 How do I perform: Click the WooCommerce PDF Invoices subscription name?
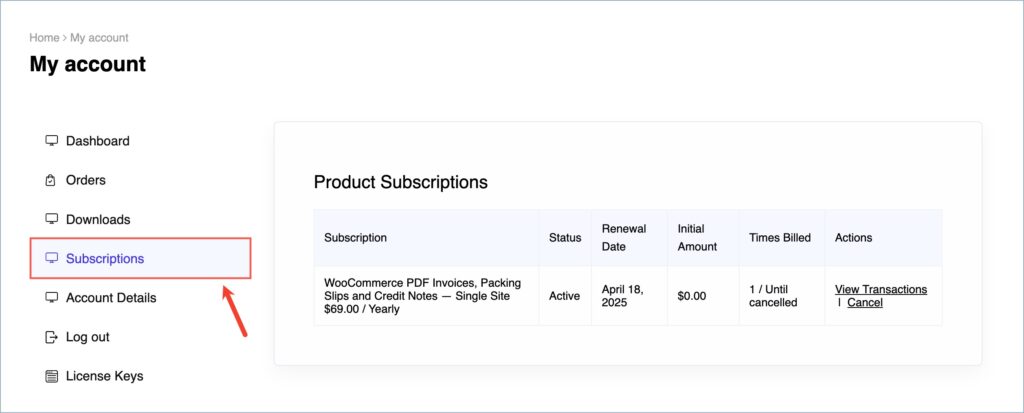tap(423, 296)
